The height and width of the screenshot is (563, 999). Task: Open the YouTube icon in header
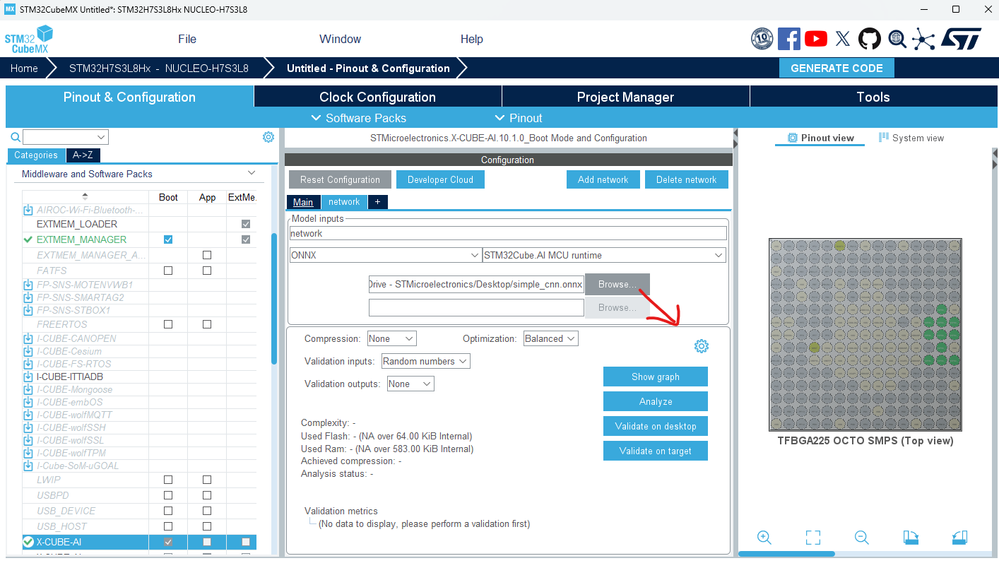pos(816,39)
